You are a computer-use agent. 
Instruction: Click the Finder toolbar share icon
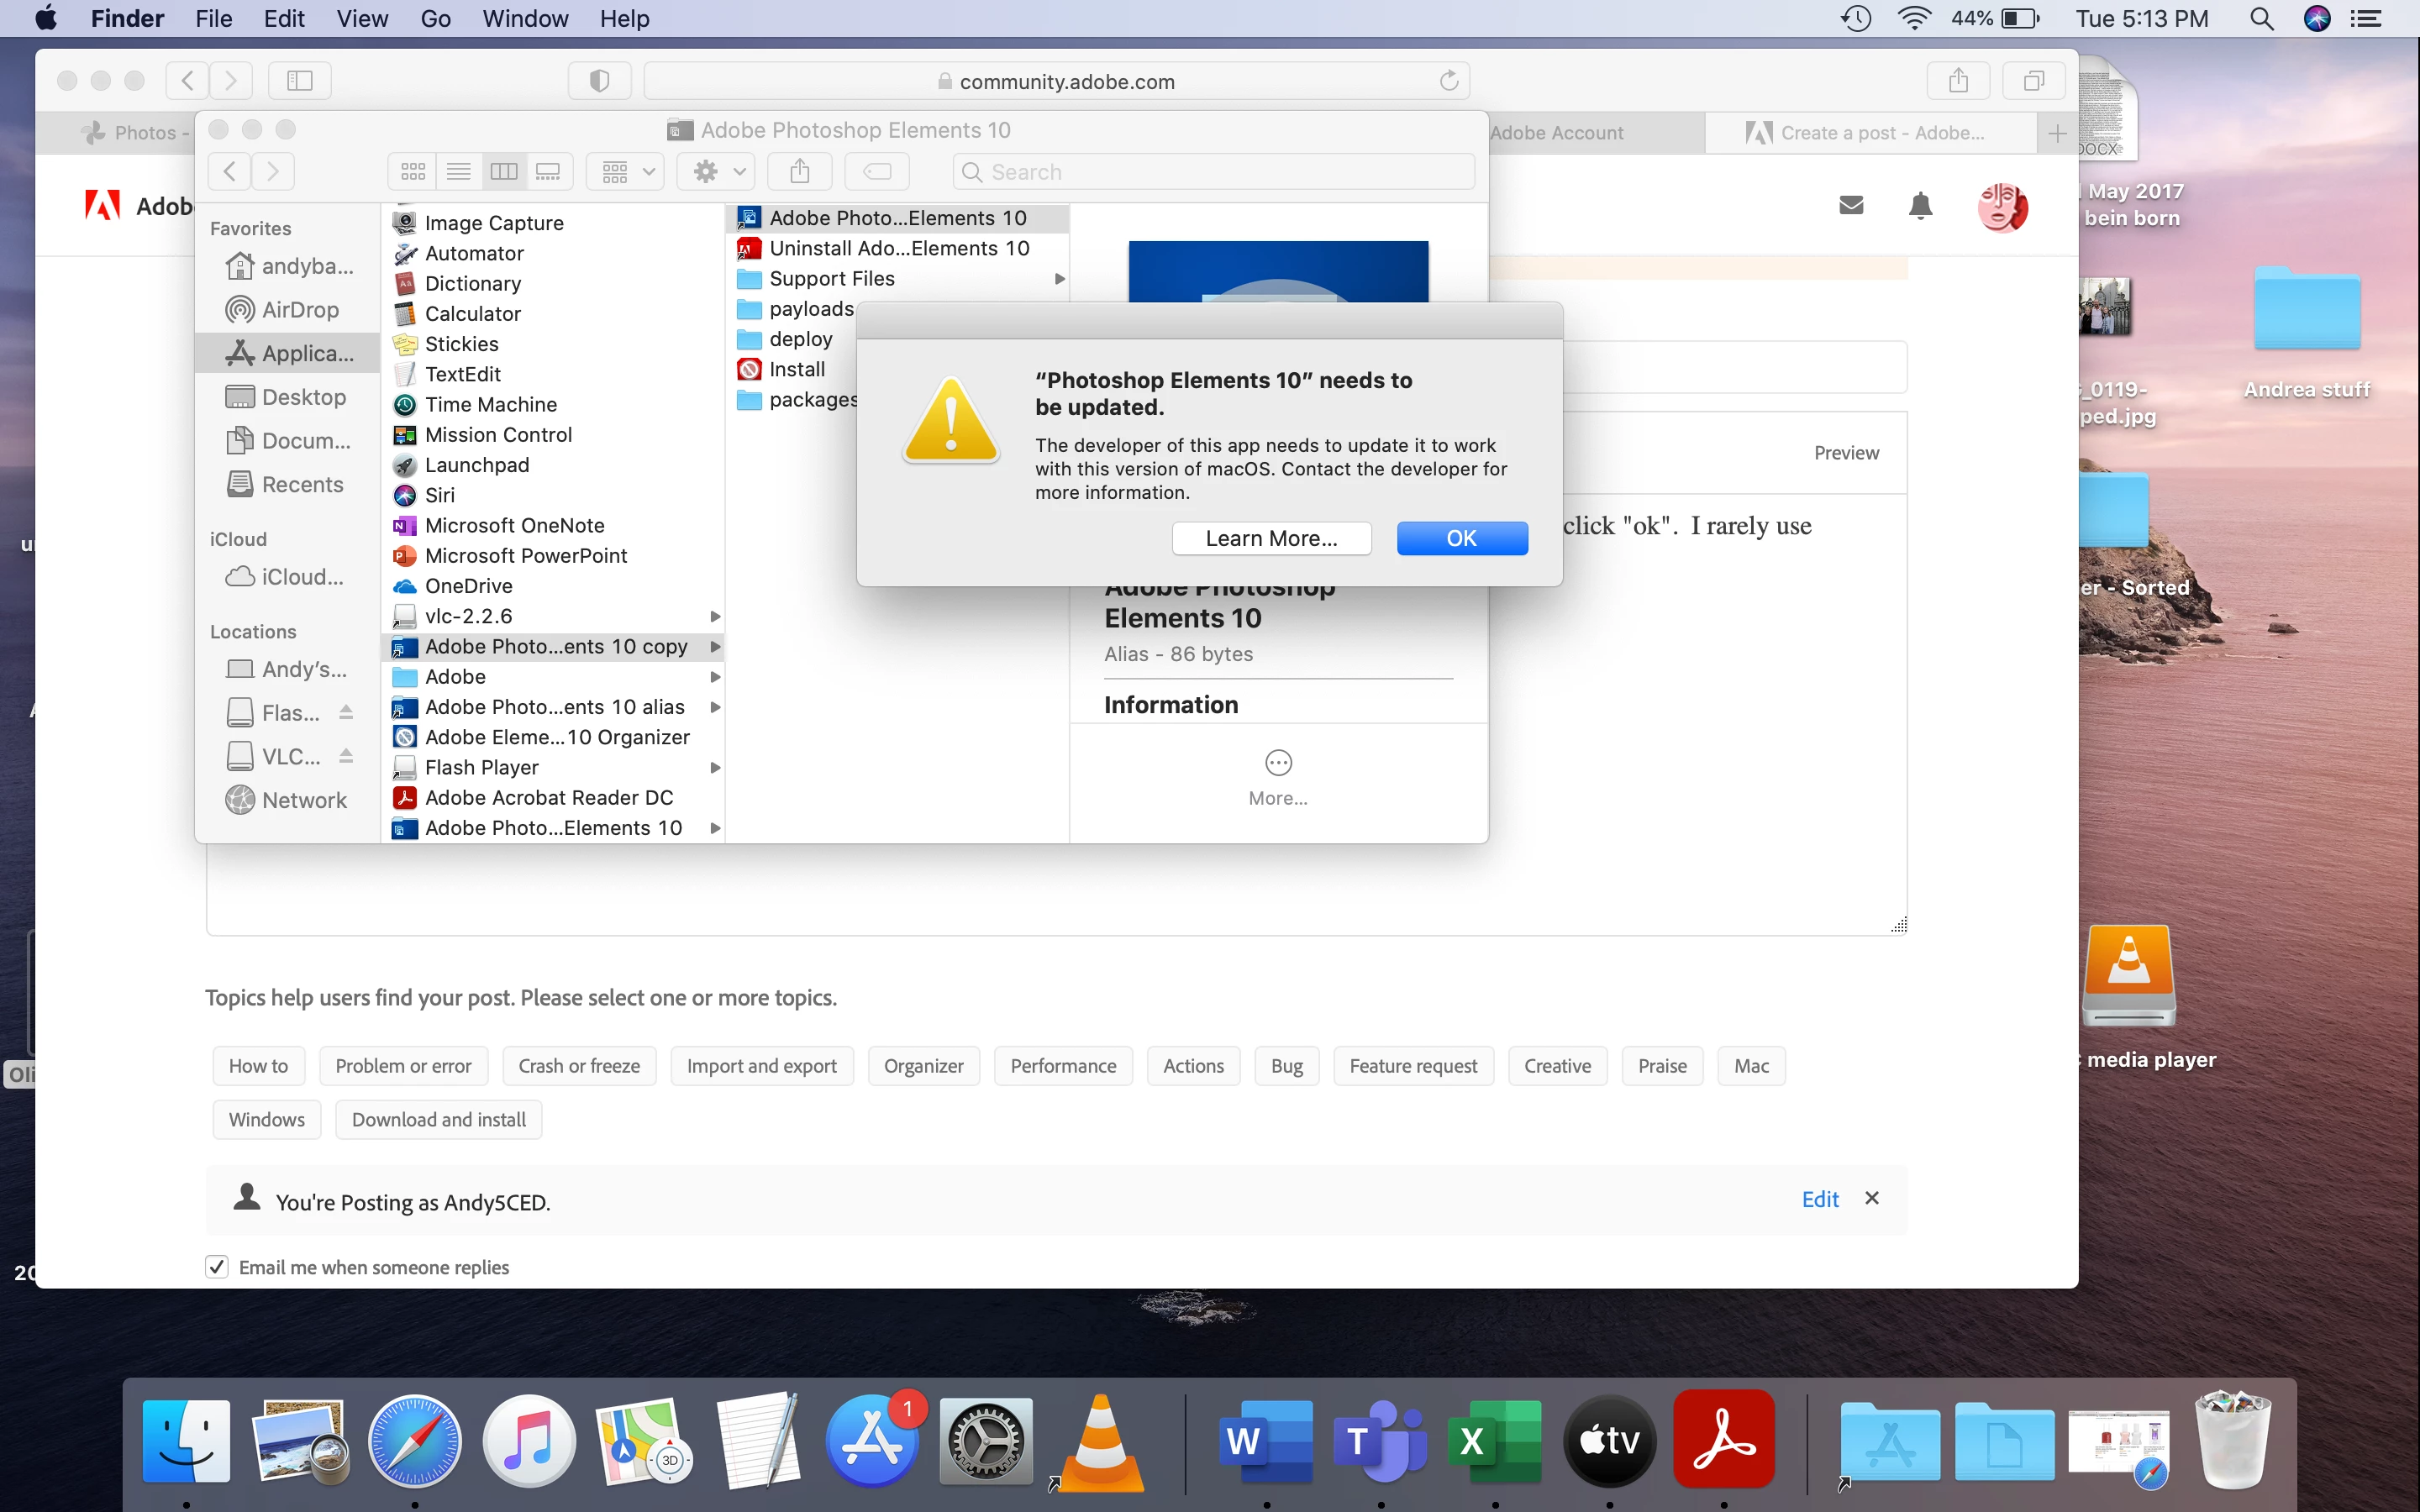[799, 172]
